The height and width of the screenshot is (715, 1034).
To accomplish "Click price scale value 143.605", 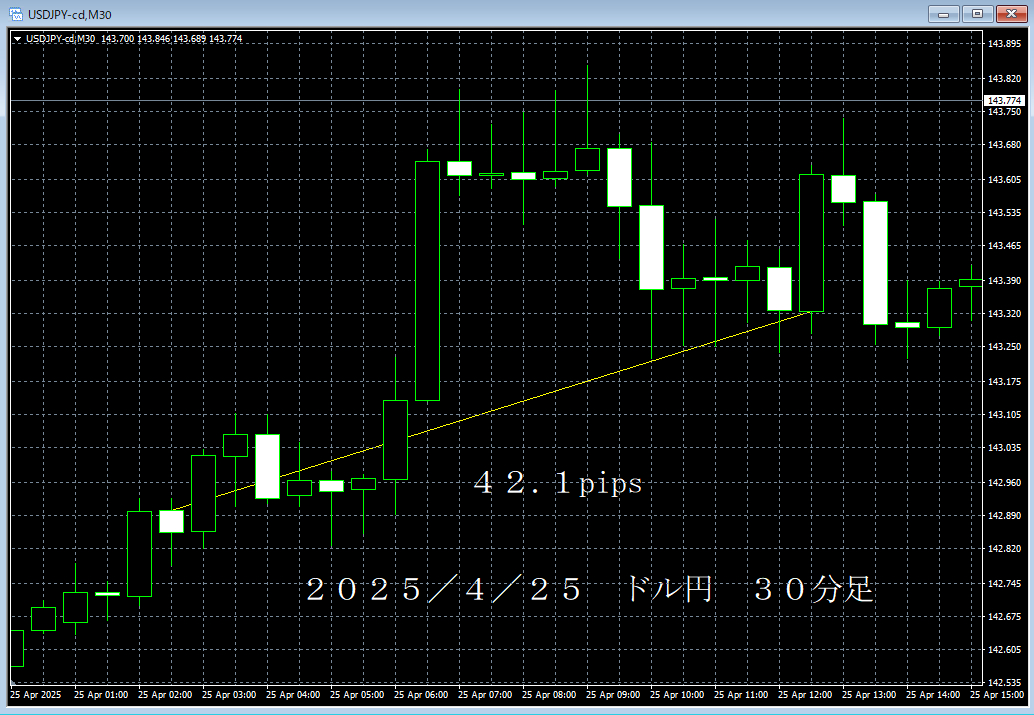I will click(1004, 179).
